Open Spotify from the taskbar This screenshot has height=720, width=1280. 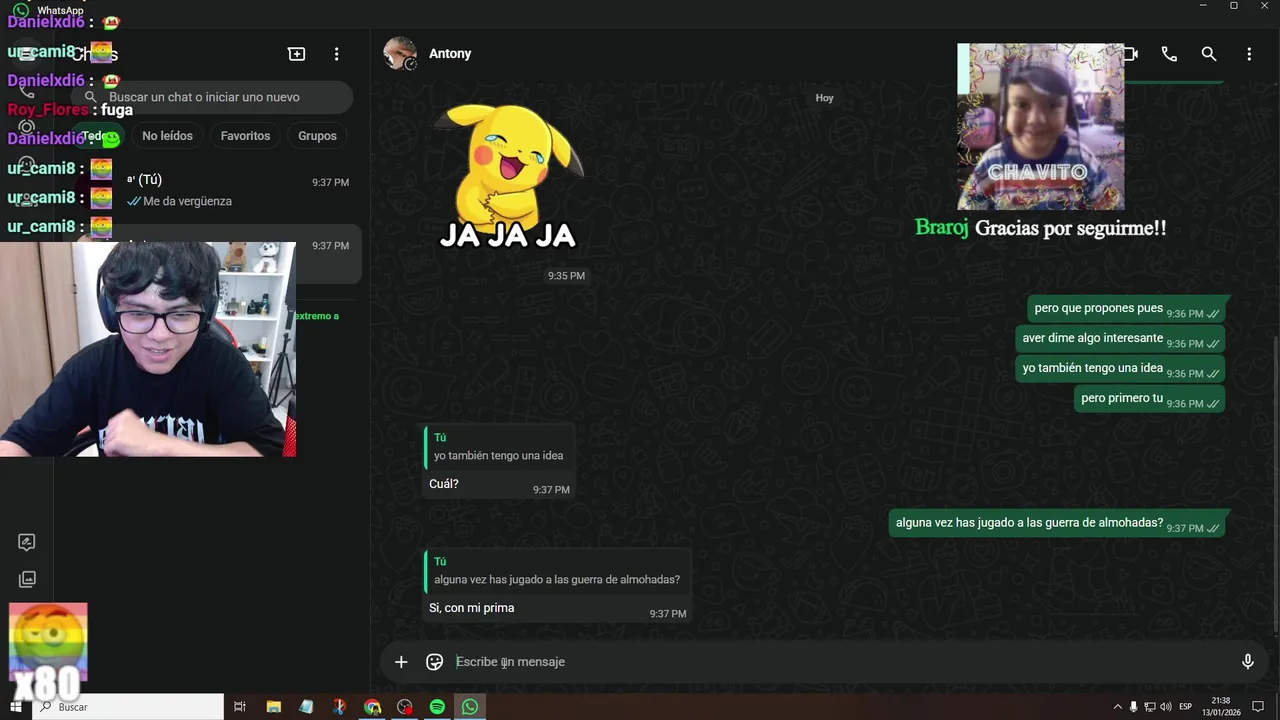pyautogui.click(x=437, y=707)
